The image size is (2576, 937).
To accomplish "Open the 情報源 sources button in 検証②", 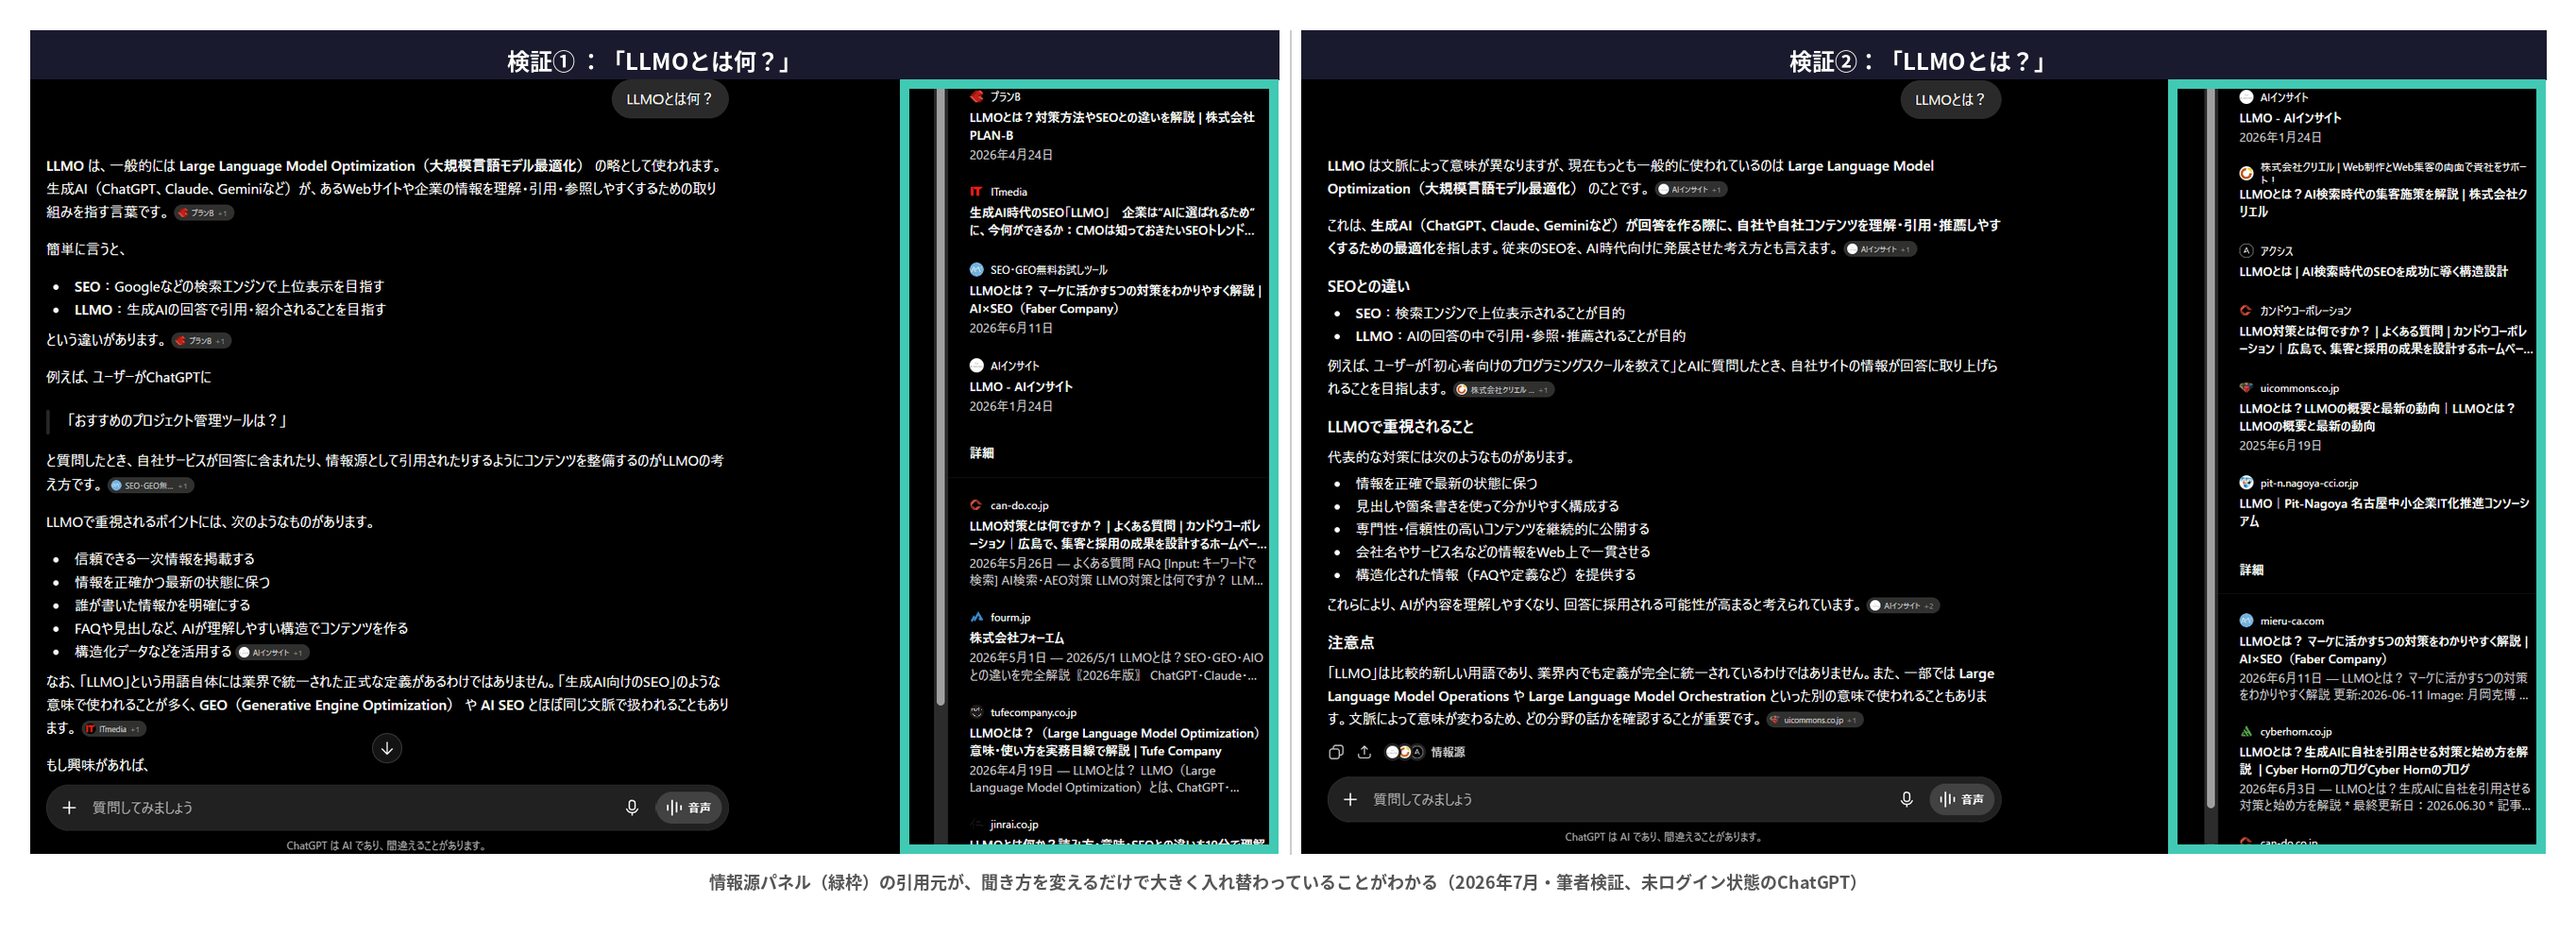I will click(1425, 752).
